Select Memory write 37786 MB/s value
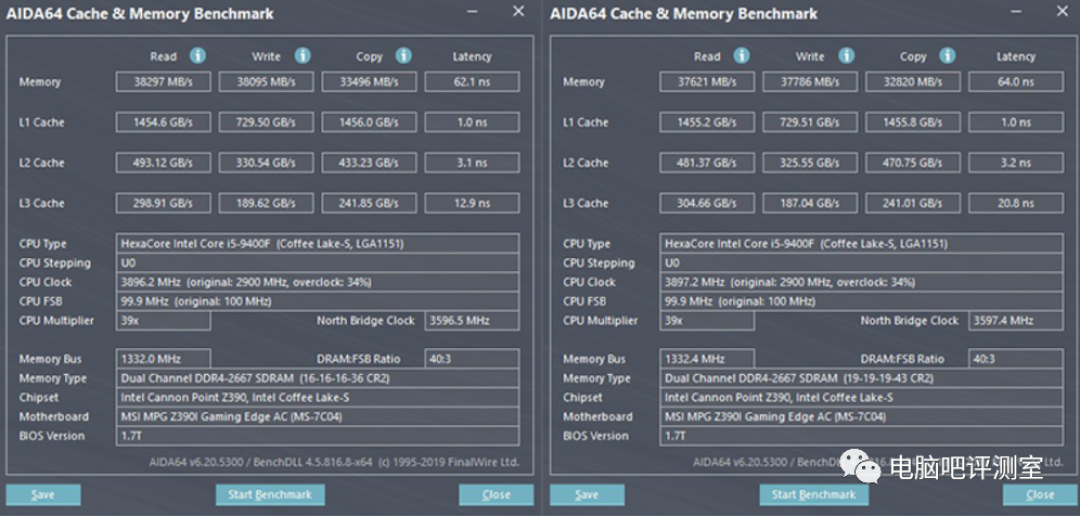Image resolution: width=1080 pixels, height=516 pixels. (x=810, y=82)
